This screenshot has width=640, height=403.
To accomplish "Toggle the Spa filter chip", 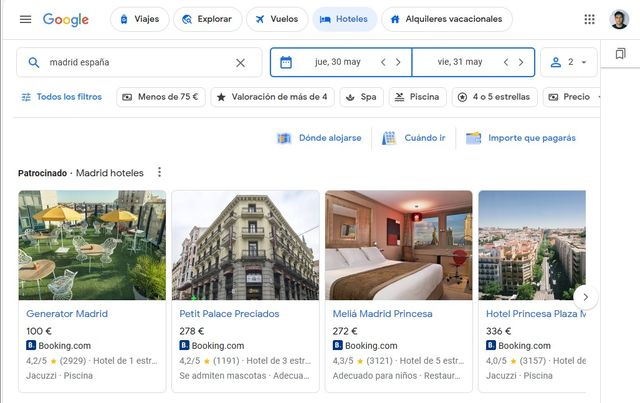I will (361, 97).
